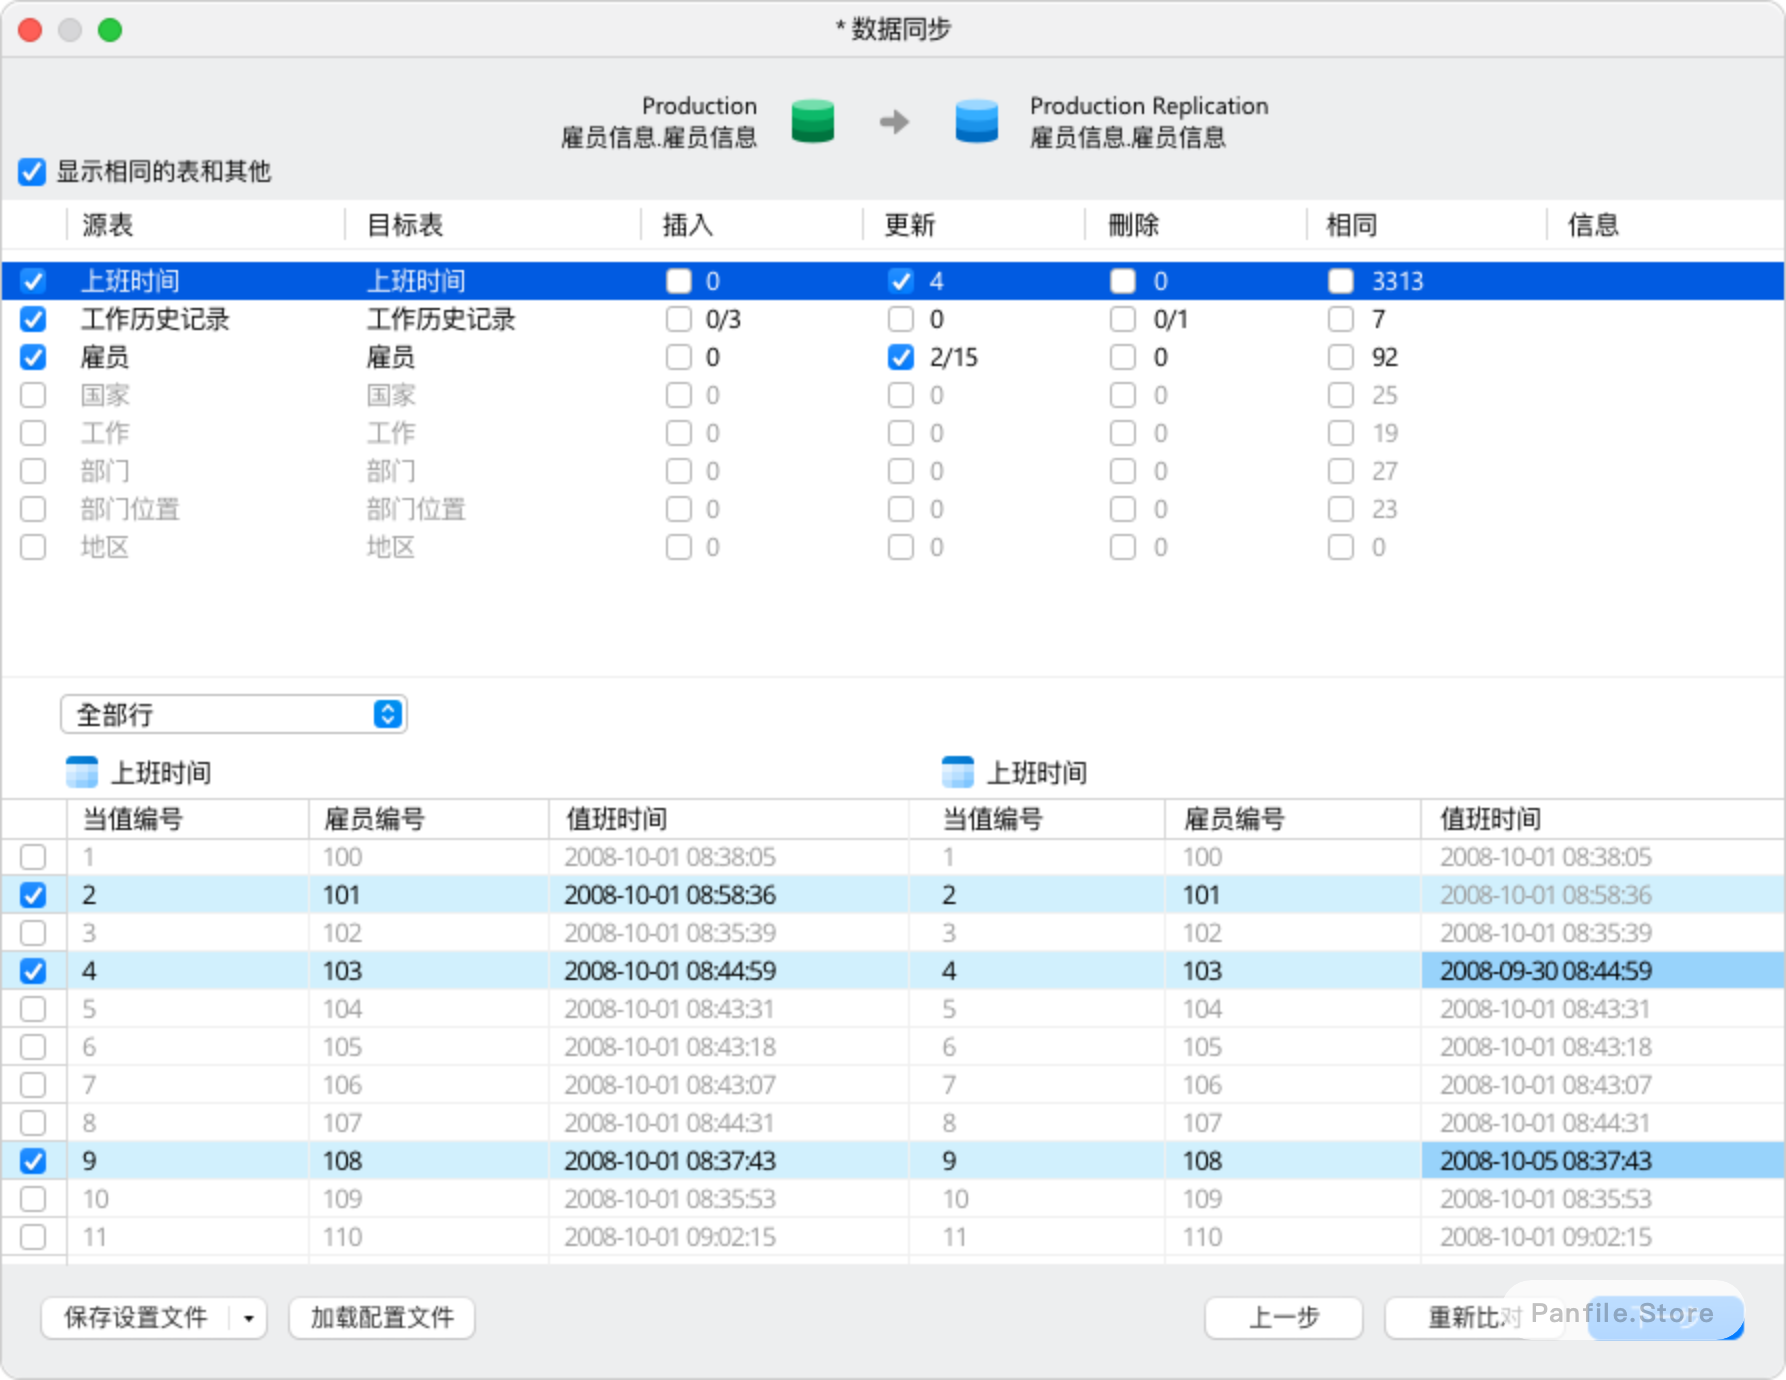
Task: Check data row 1 checkbox
Action: pyautogui.click(x=33, y=857)
